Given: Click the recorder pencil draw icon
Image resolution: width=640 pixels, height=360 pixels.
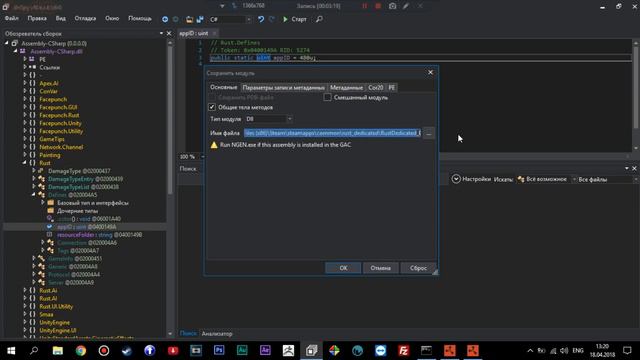Looking at the screenshot, I should pos(406,6).
